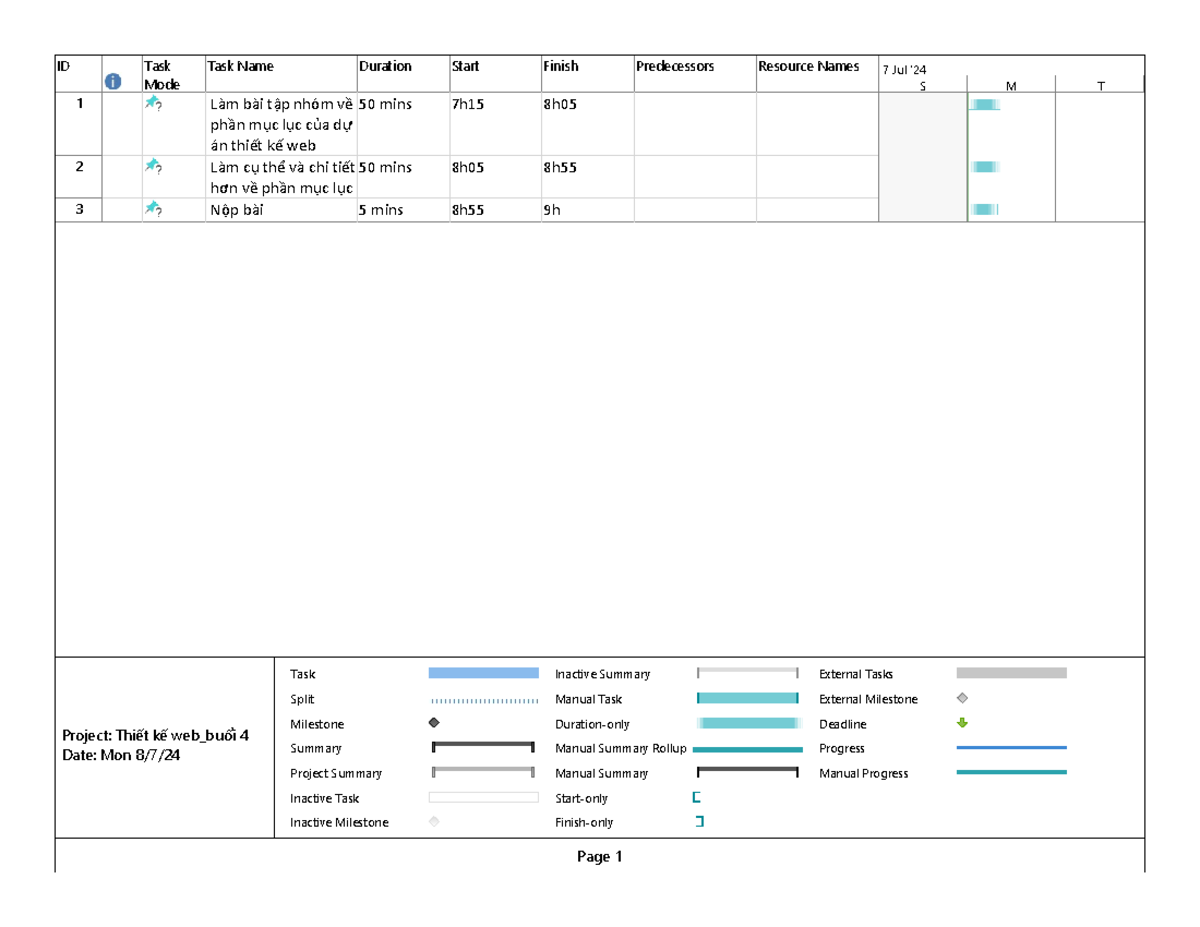Viewport: 1200px width, 927px height.
Task: Select the 'M' day label in the timeline
Action: point(1010,86)
